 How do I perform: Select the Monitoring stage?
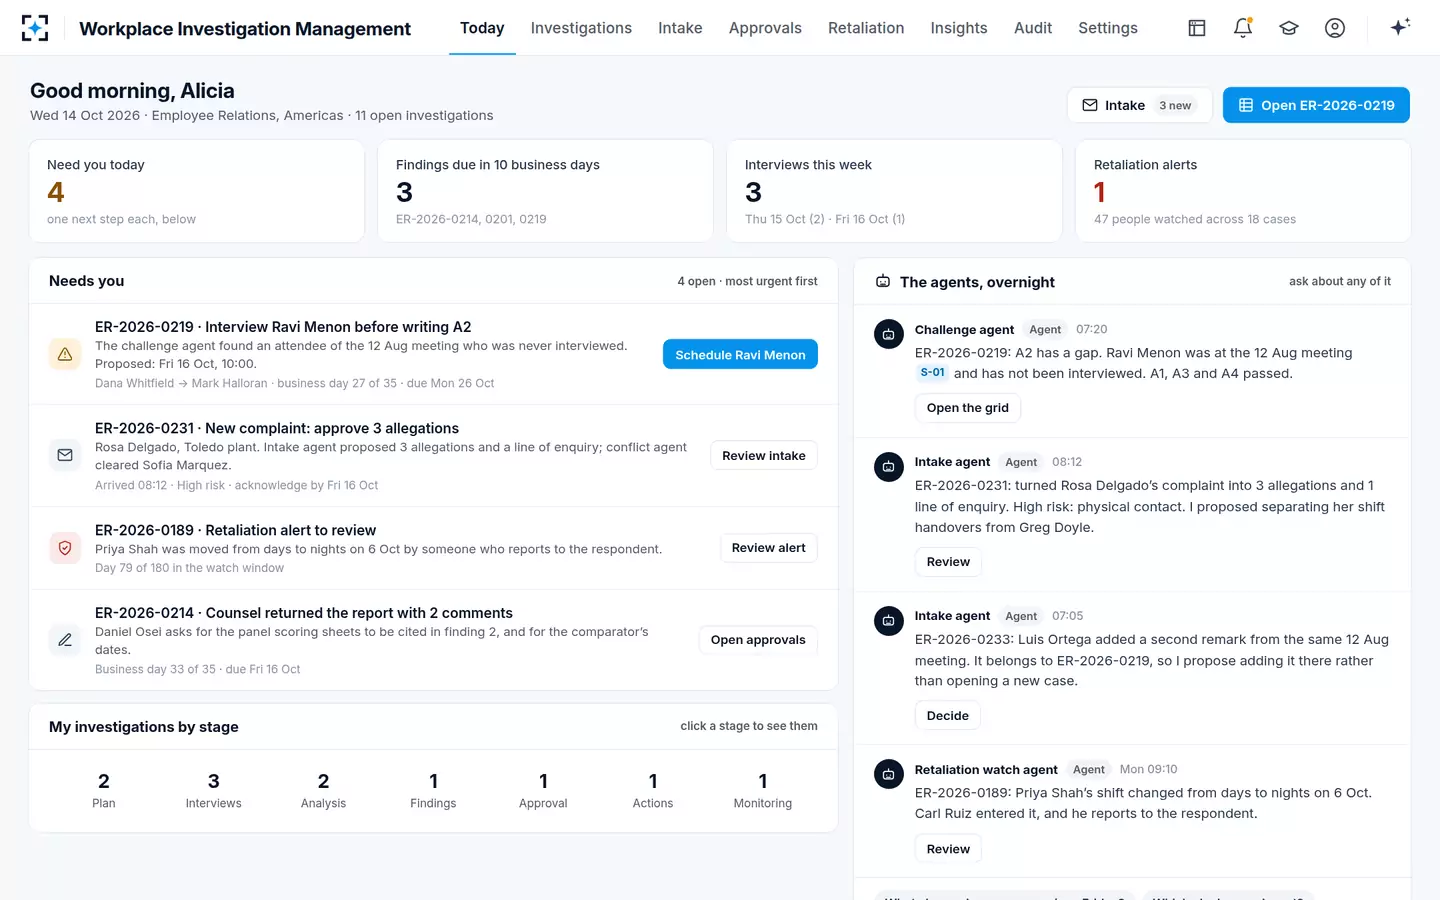click(x=763, y=790)
